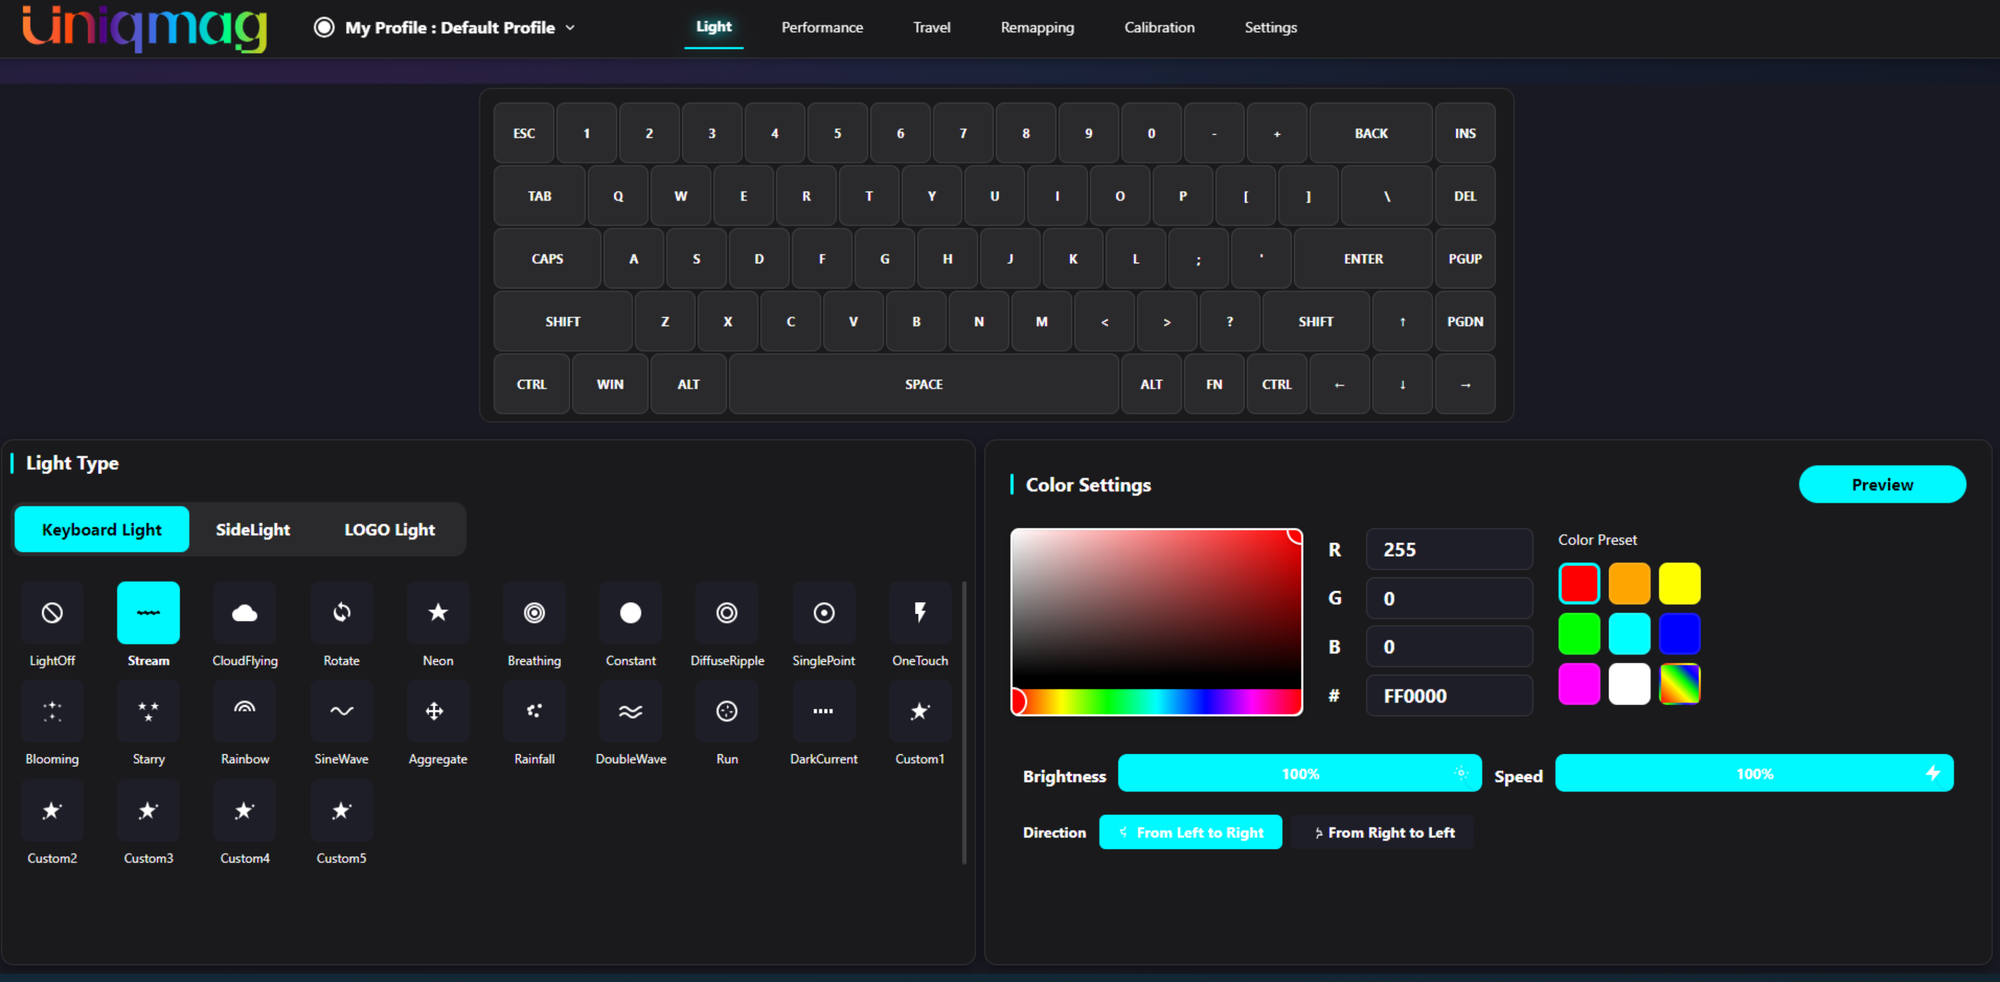Switch to the Remapping tab
This screenshot has width=2000, height=982.
point(1037,28)
